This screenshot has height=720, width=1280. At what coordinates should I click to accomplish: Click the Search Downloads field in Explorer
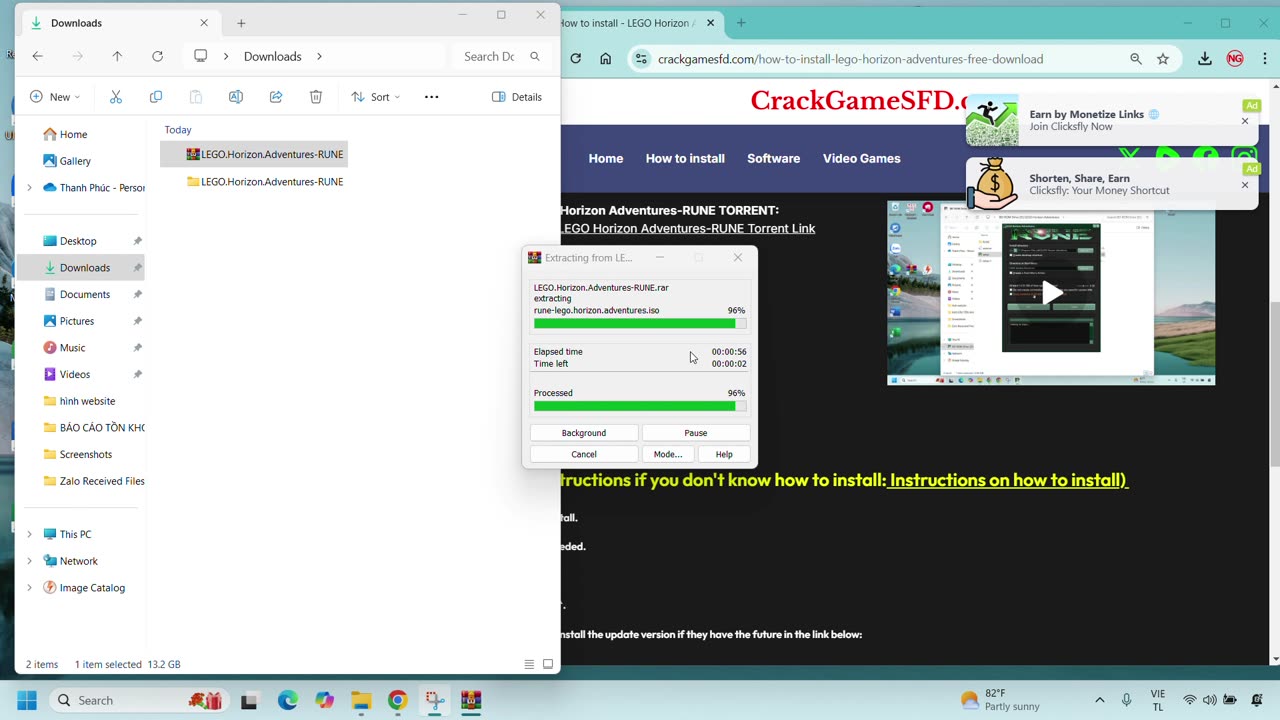(500, 57)
